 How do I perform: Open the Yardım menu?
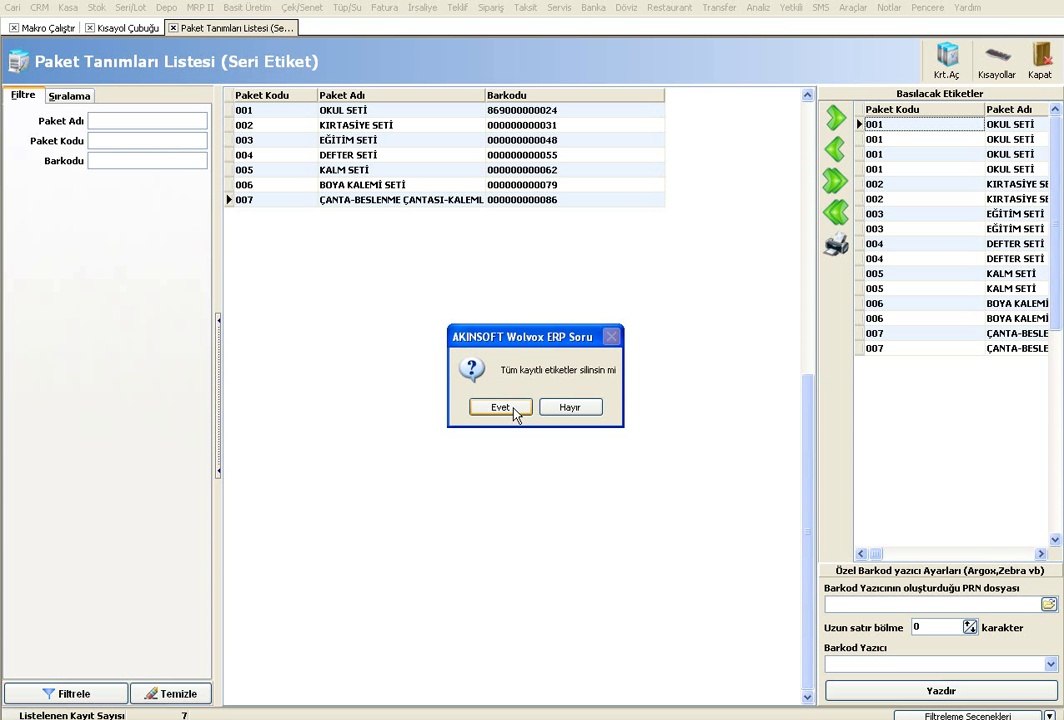click(967, 7)
